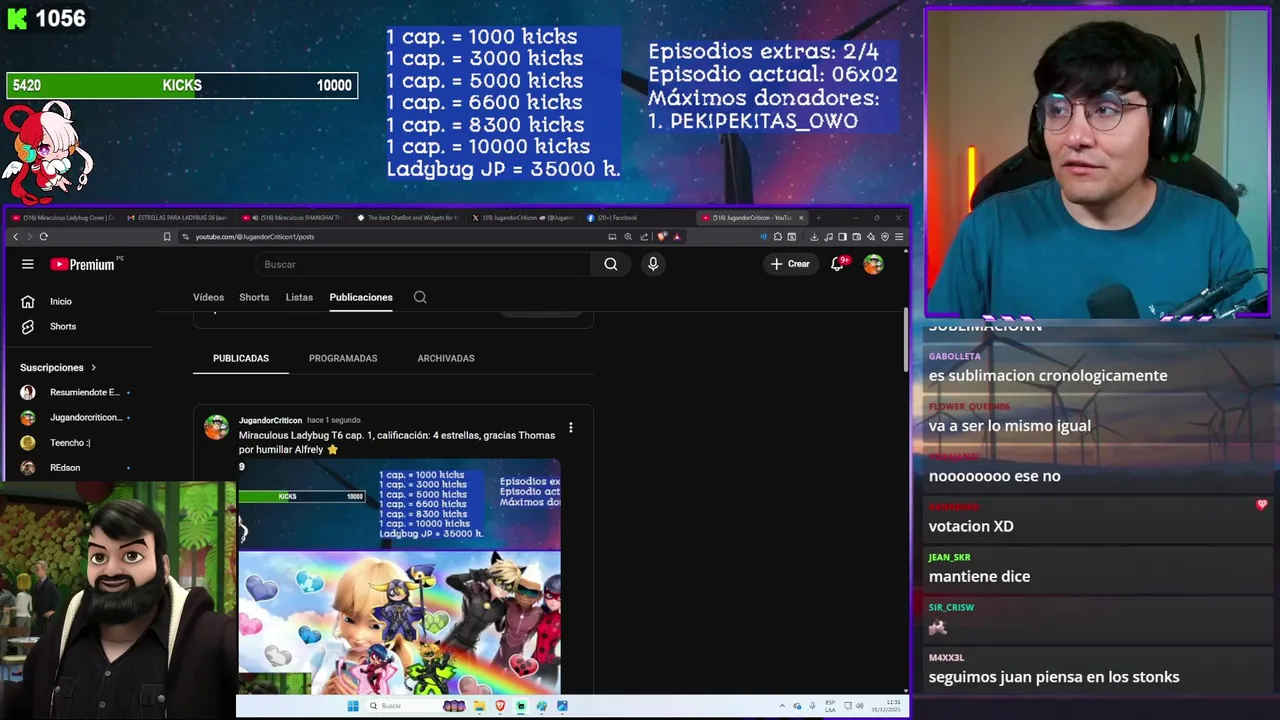The image size is (1280, 720).
Task: Select the Publicaciones channel tab
Action: (361, 297)
